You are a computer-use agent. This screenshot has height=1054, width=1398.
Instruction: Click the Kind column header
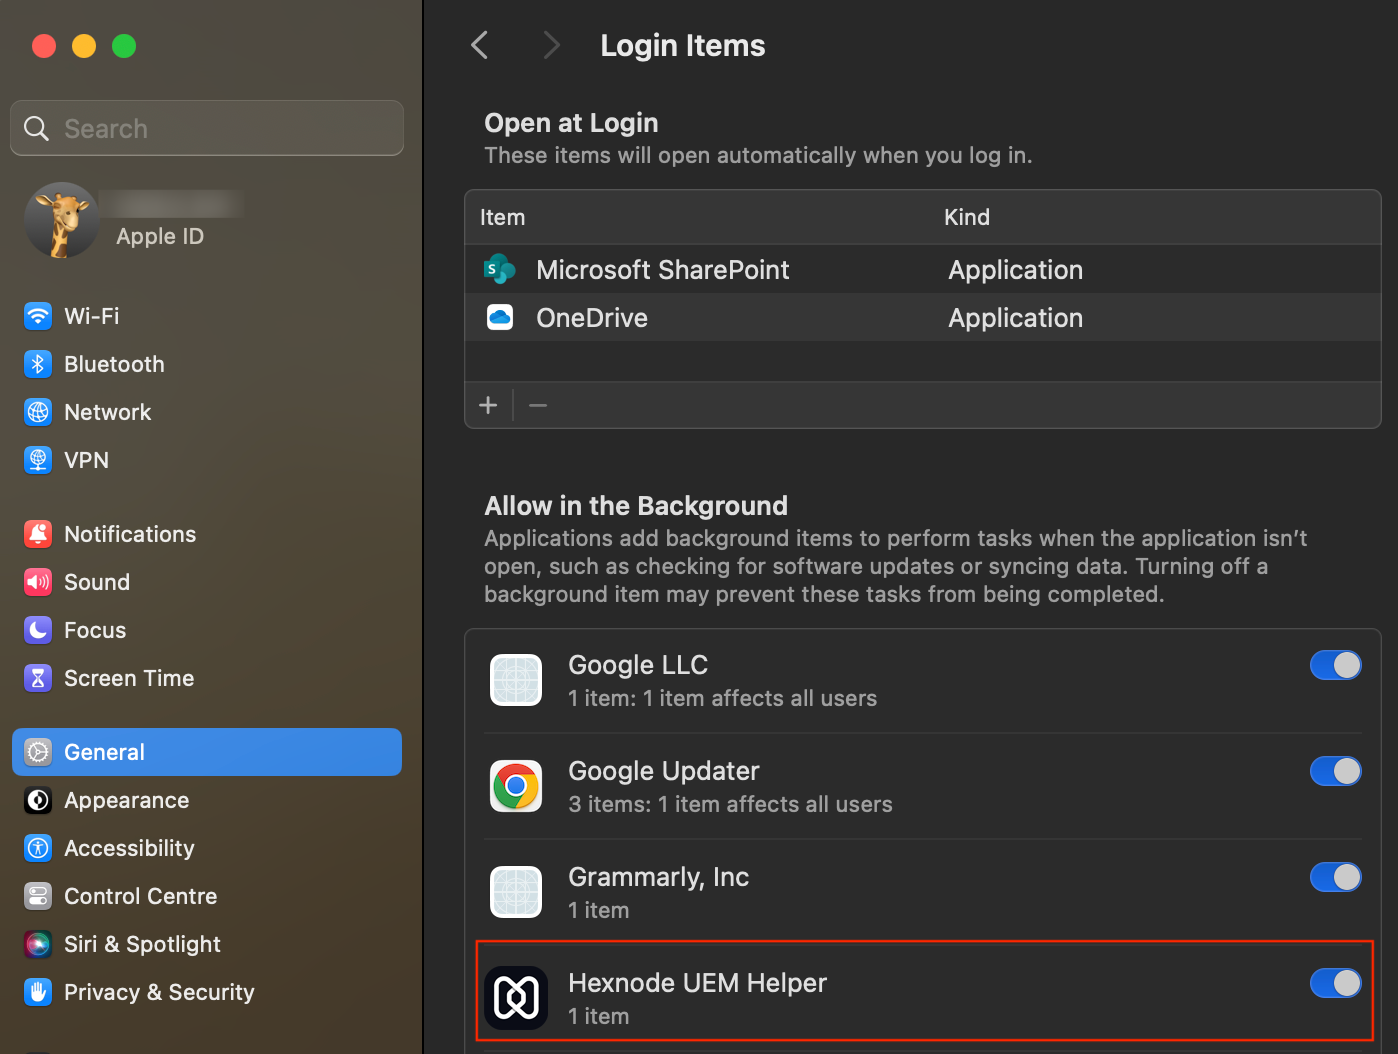coord(967,217)
